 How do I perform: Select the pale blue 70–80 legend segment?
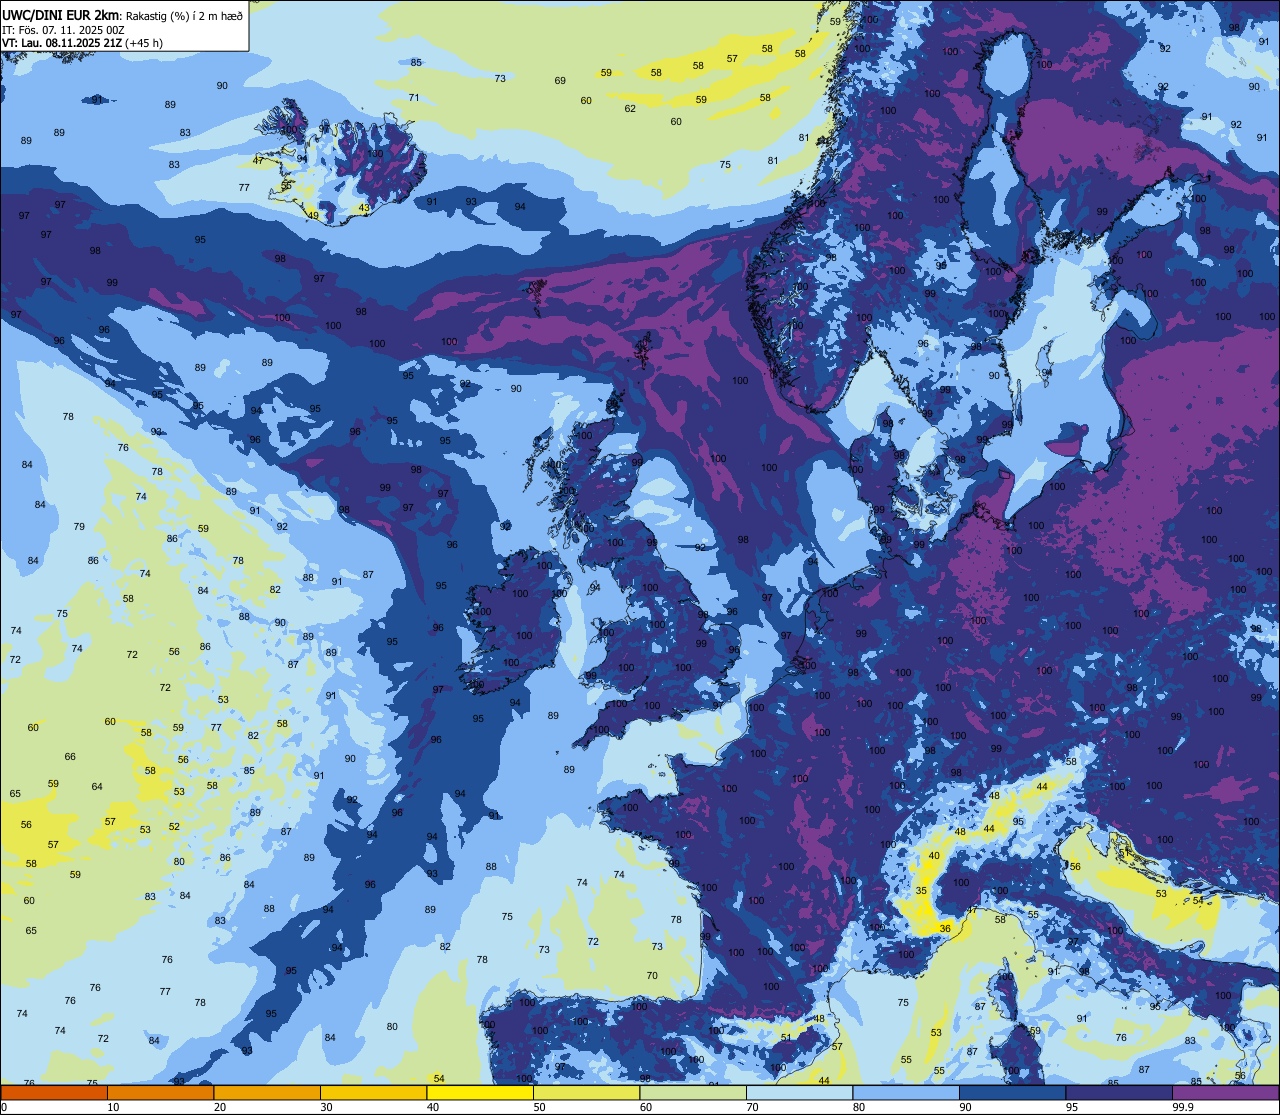[799, 1093]
